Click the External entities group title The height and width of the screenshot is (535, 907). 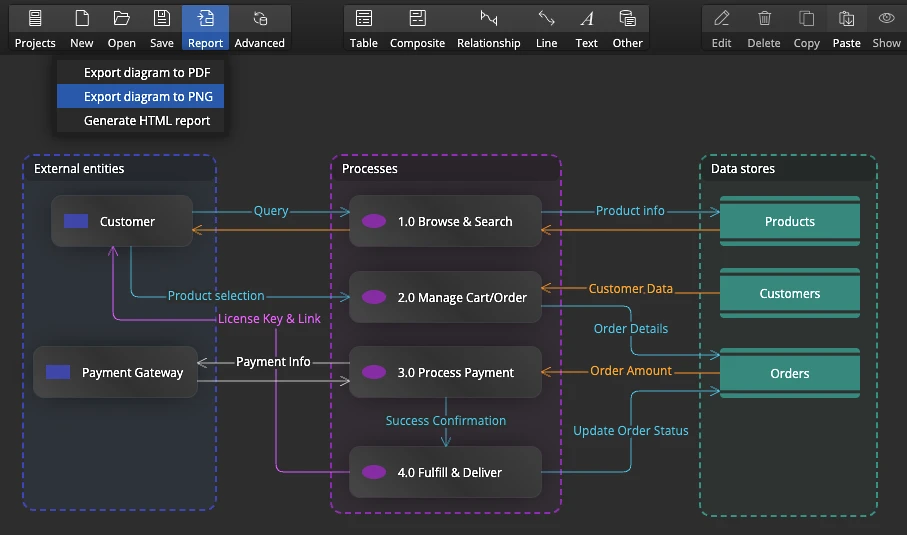point(79,168)
